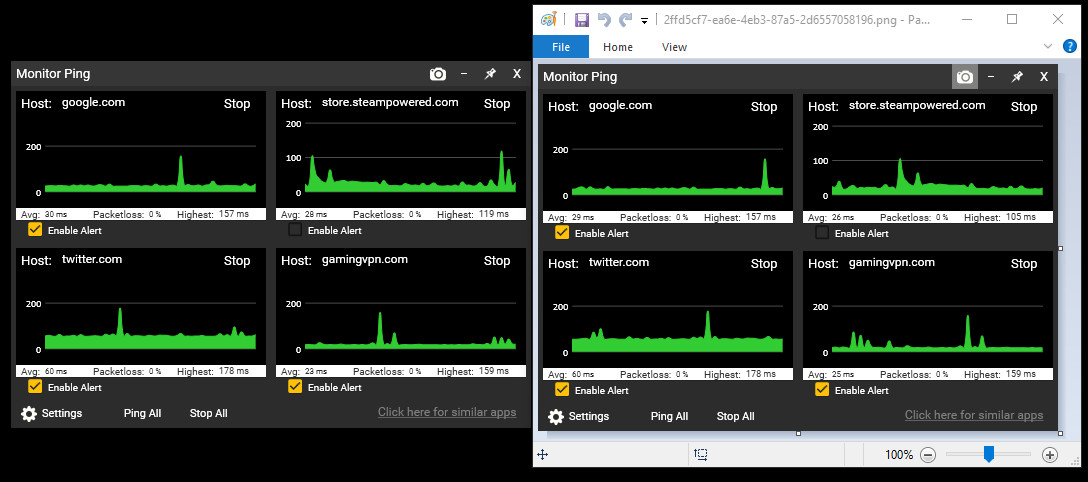Open the File menu in Paint
The height and width of the screenshot is (482, 1088).
click(561, 47)
